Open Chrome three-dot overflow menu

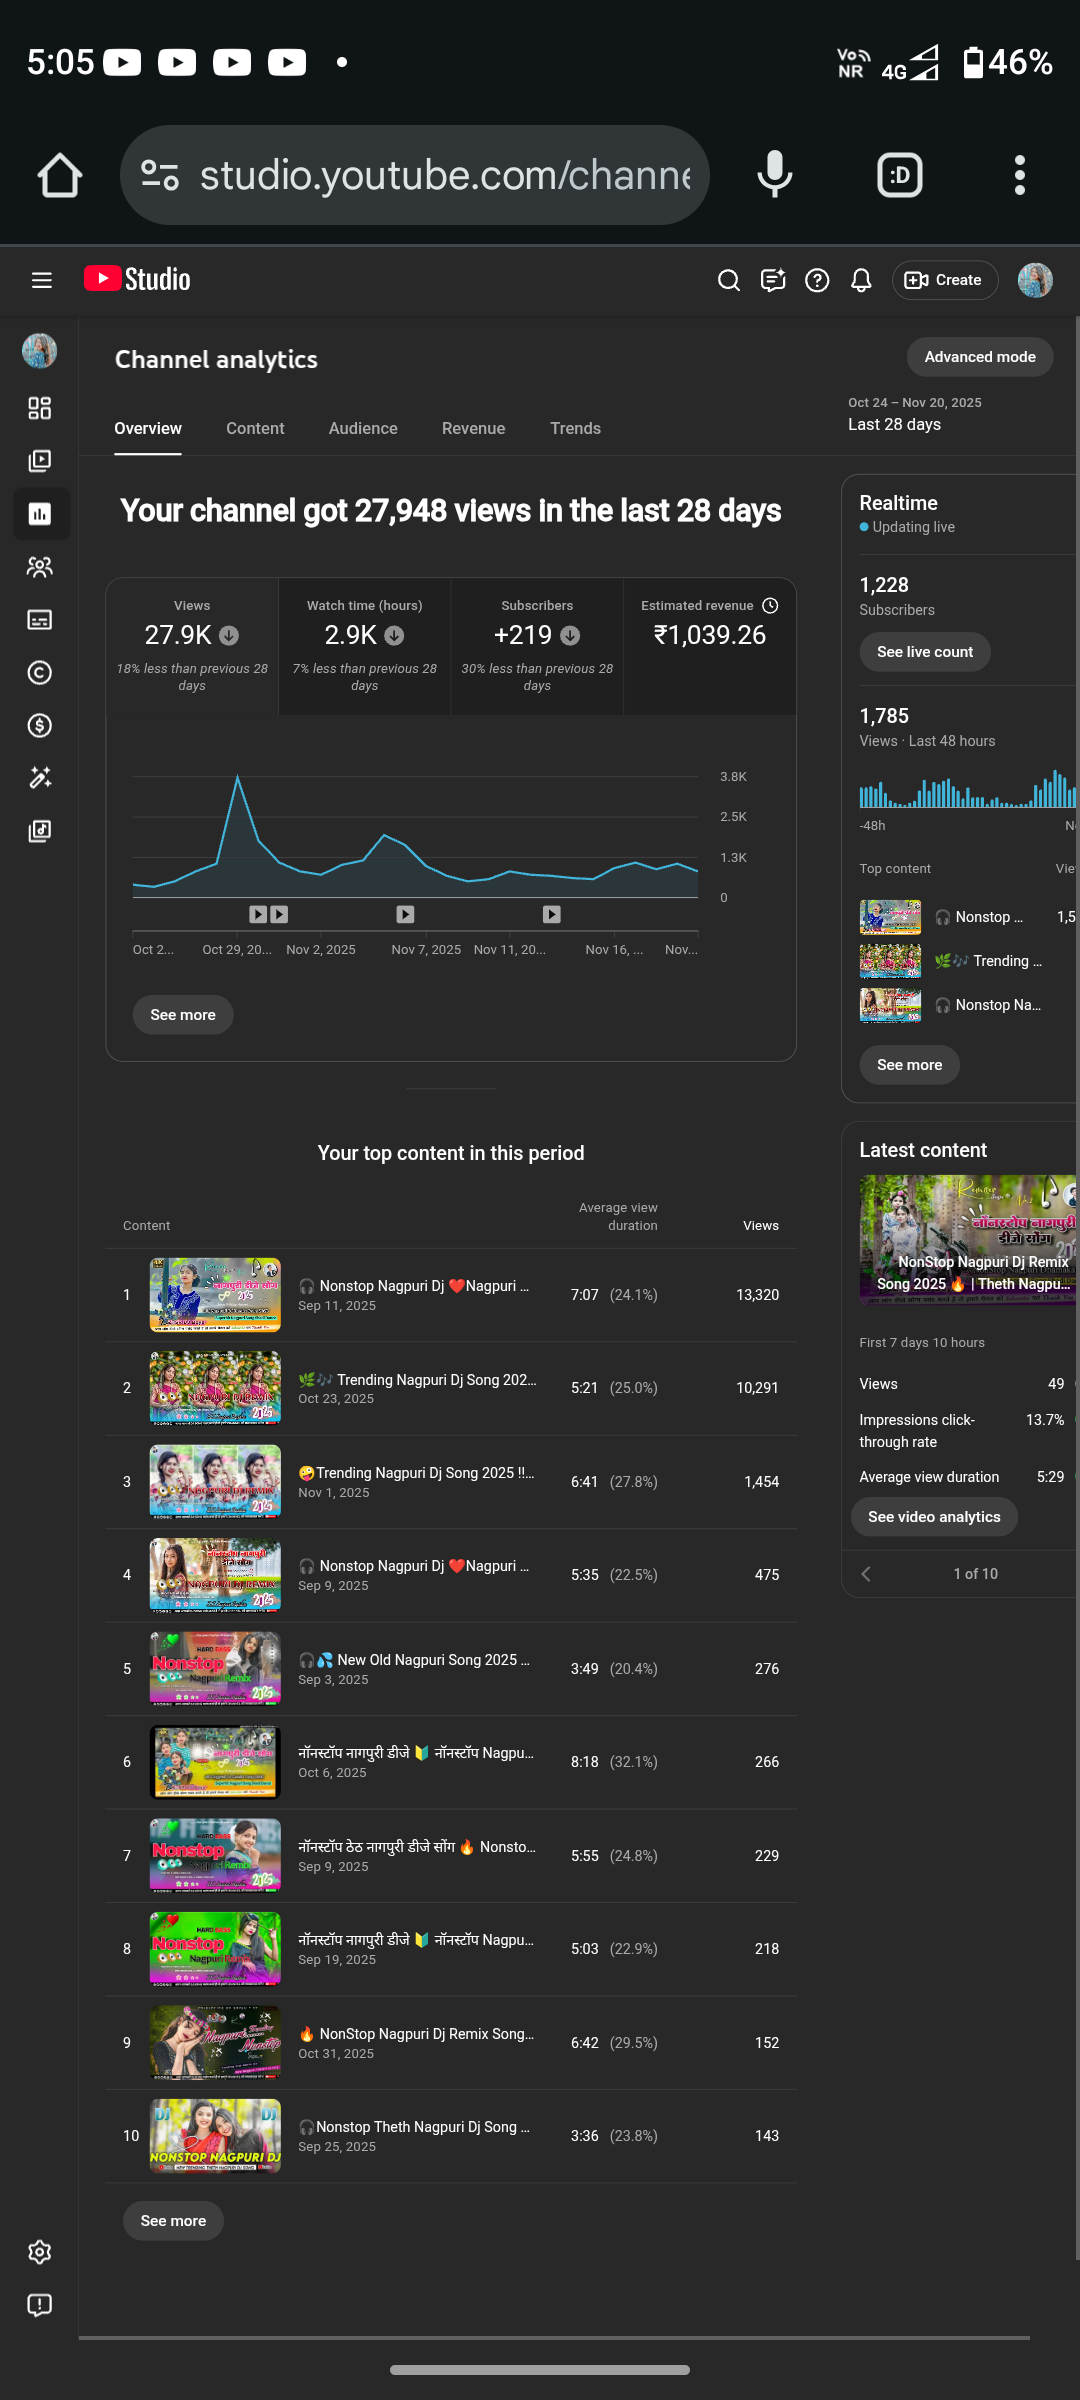[1019, 175]
